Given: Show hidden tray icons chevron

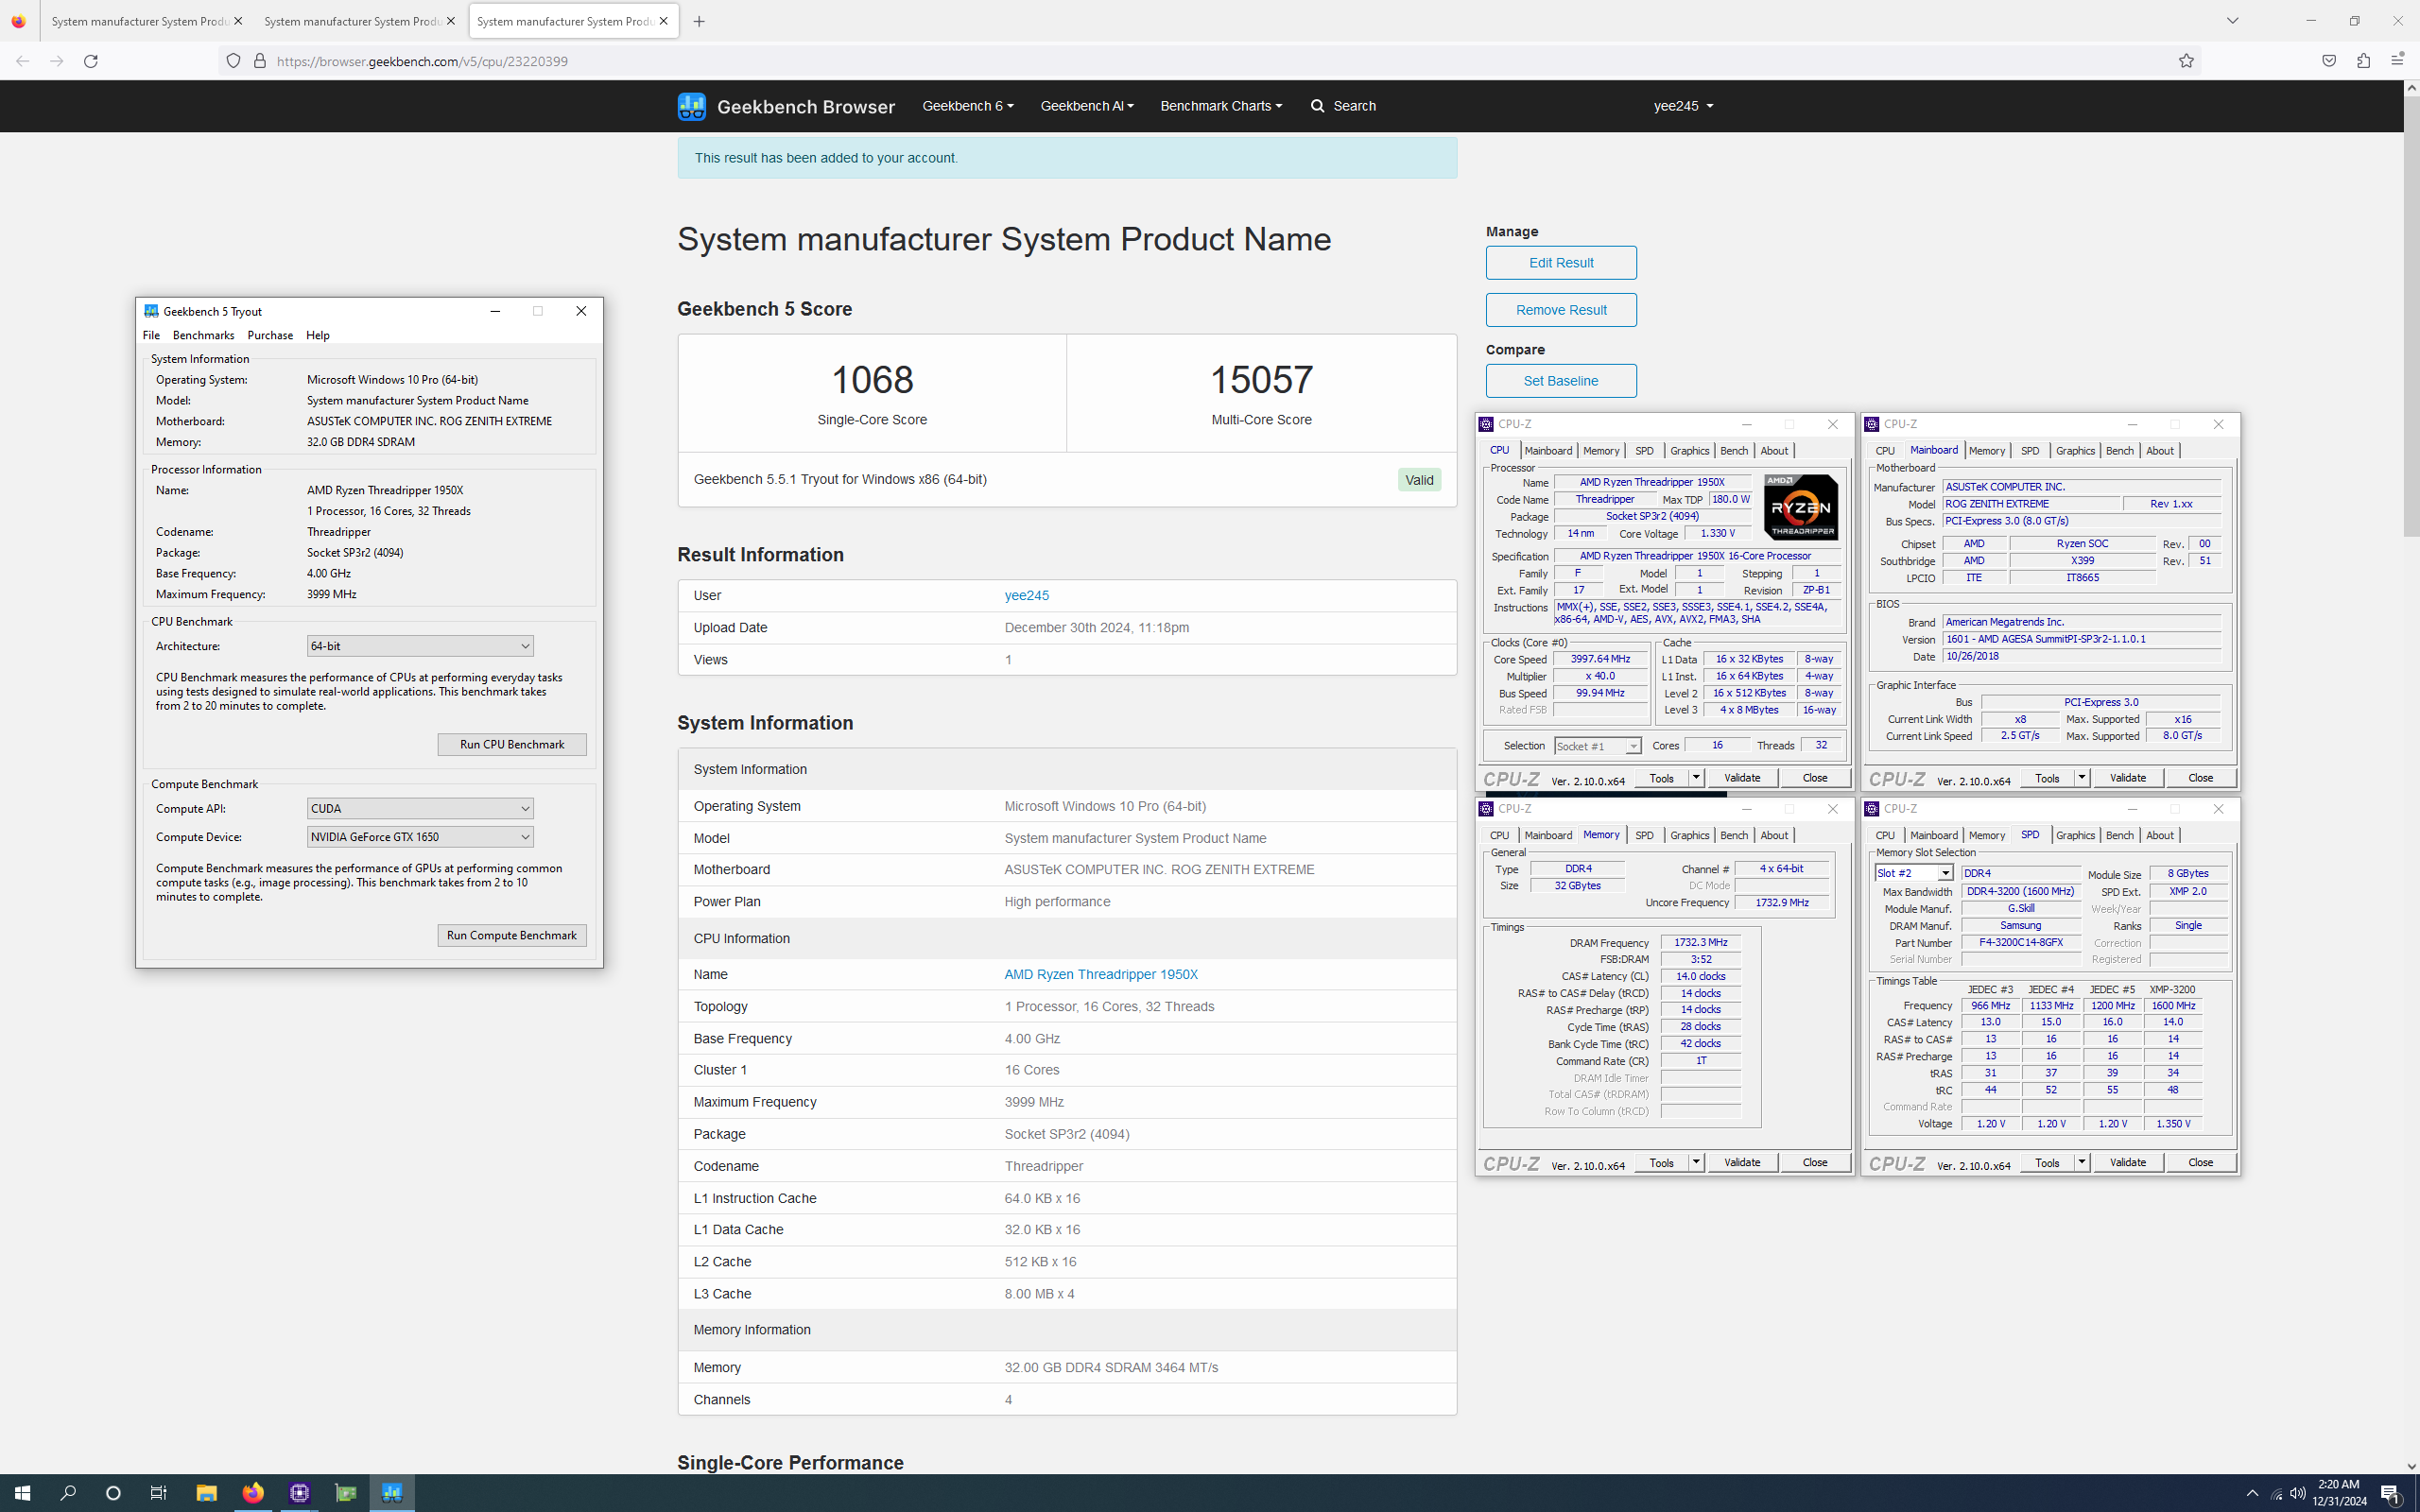Looking at the screenshot, I should point(2252,1494).
